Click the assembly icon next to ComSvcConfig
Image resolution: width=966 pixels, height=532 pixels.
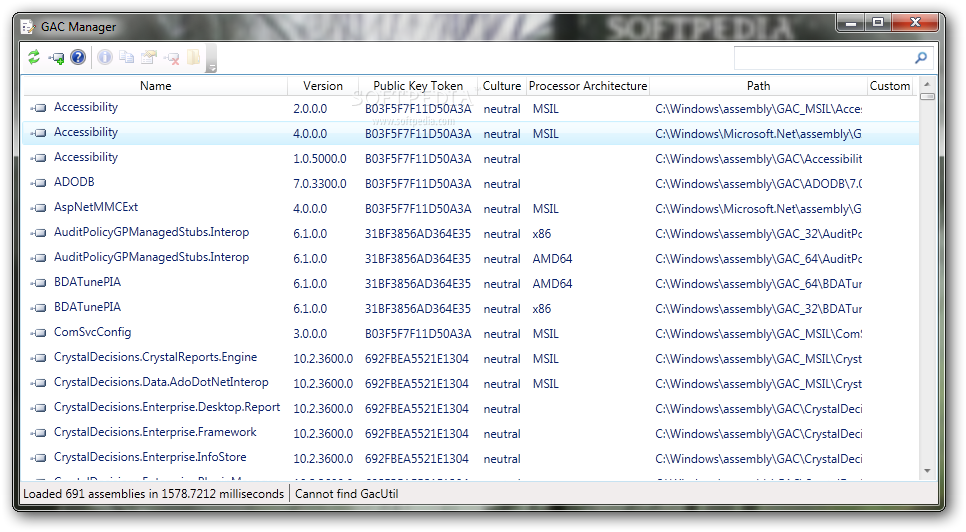click(39, 333)
